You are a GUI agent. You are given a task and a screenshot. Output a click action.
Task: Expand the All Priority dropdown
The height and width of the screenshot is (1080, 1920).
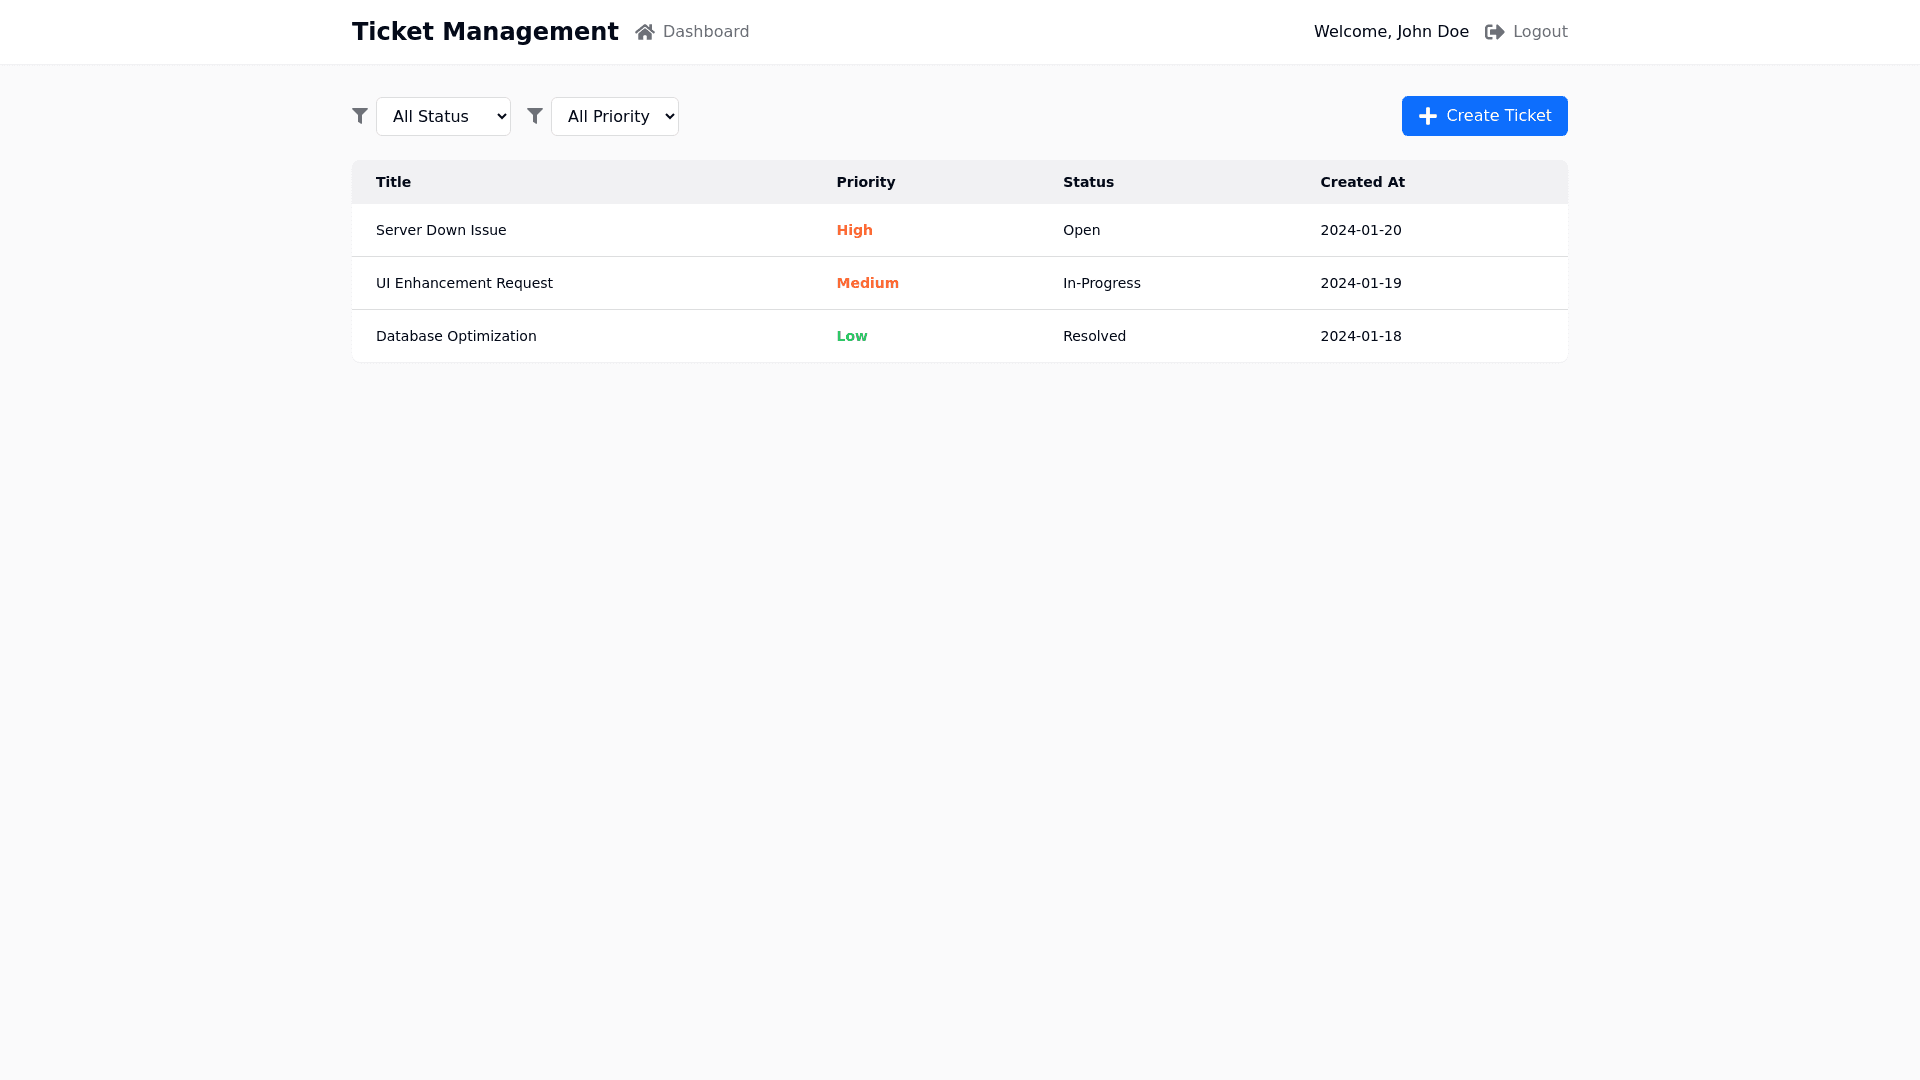click(614, 116)
